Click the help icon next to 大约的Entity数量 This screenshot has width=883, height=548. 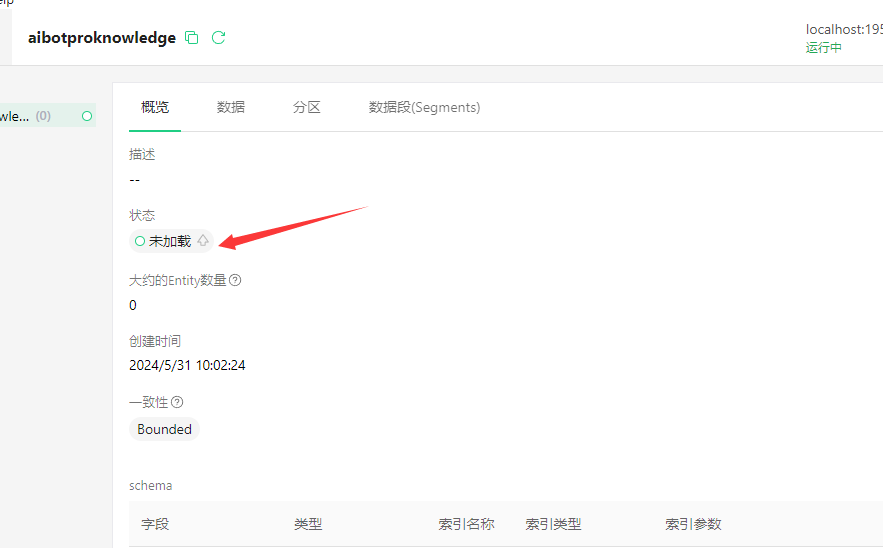[x=236, y=281]
